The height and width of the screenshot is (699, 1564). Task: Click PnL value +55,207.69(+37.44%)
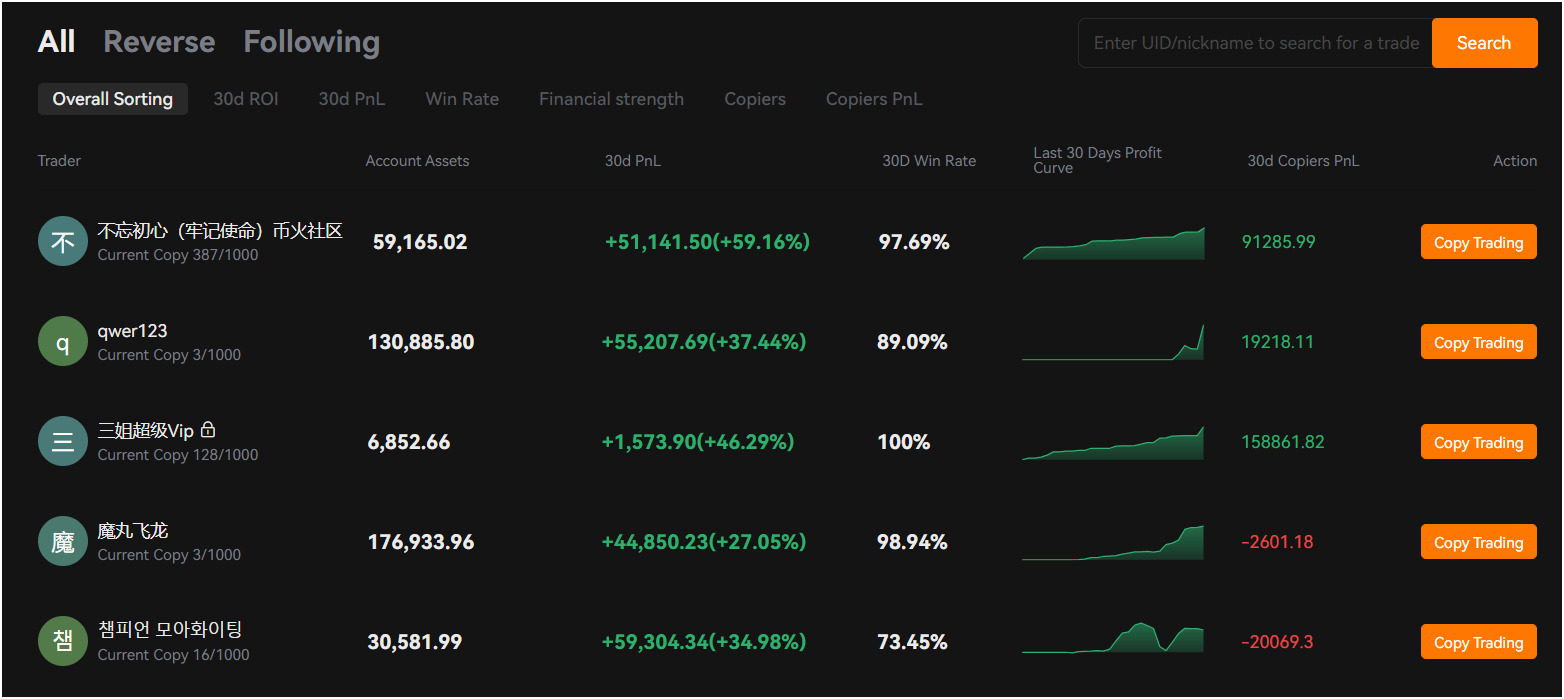tap(704, 342)
